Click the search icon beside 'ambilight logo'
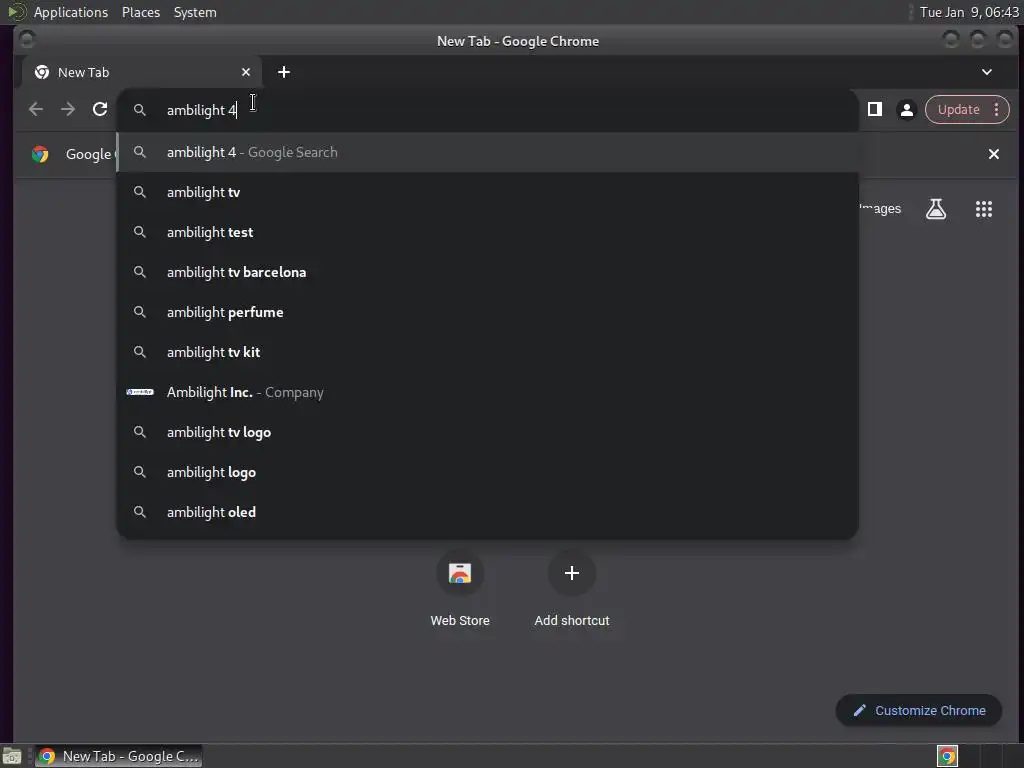This screenshot has height=768, width=1024. (x=140, y=472)
